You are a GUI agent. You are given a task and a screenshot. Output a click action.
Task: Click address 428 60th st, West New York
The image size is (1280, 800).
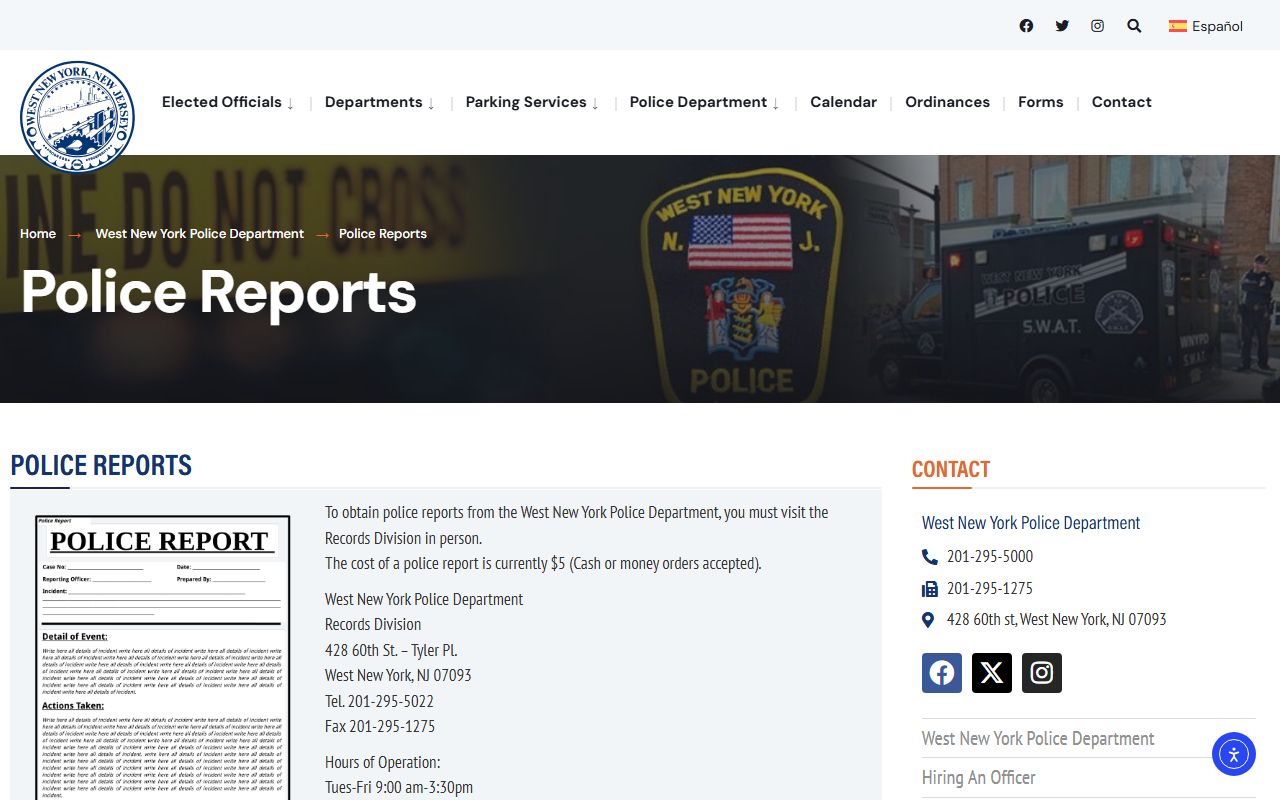[1056, 620]
